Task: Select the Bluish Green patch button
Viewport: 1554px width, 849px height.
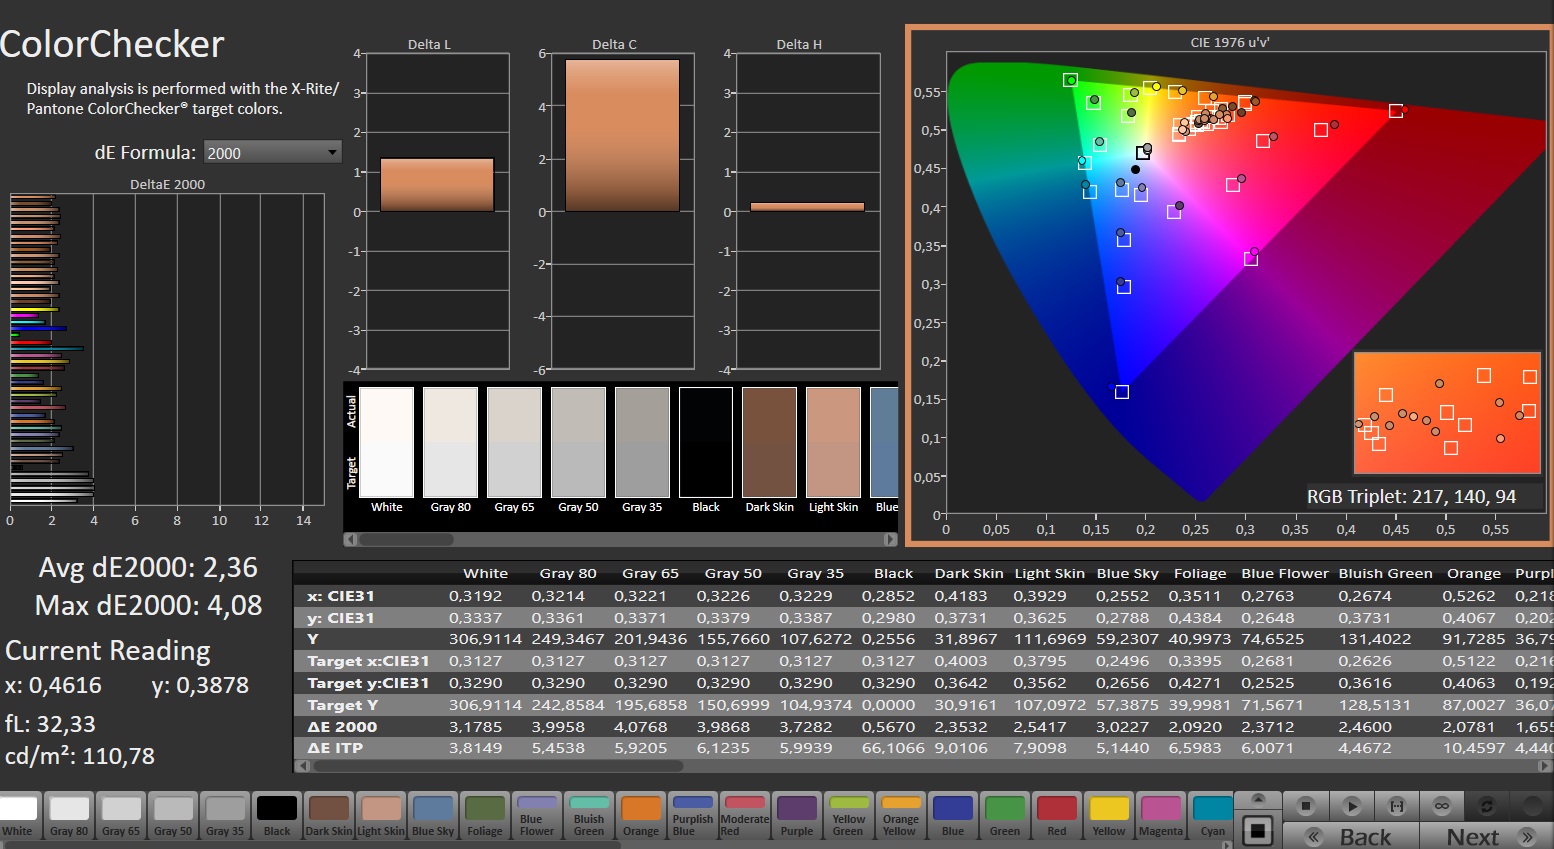Action: pos(589,815)
